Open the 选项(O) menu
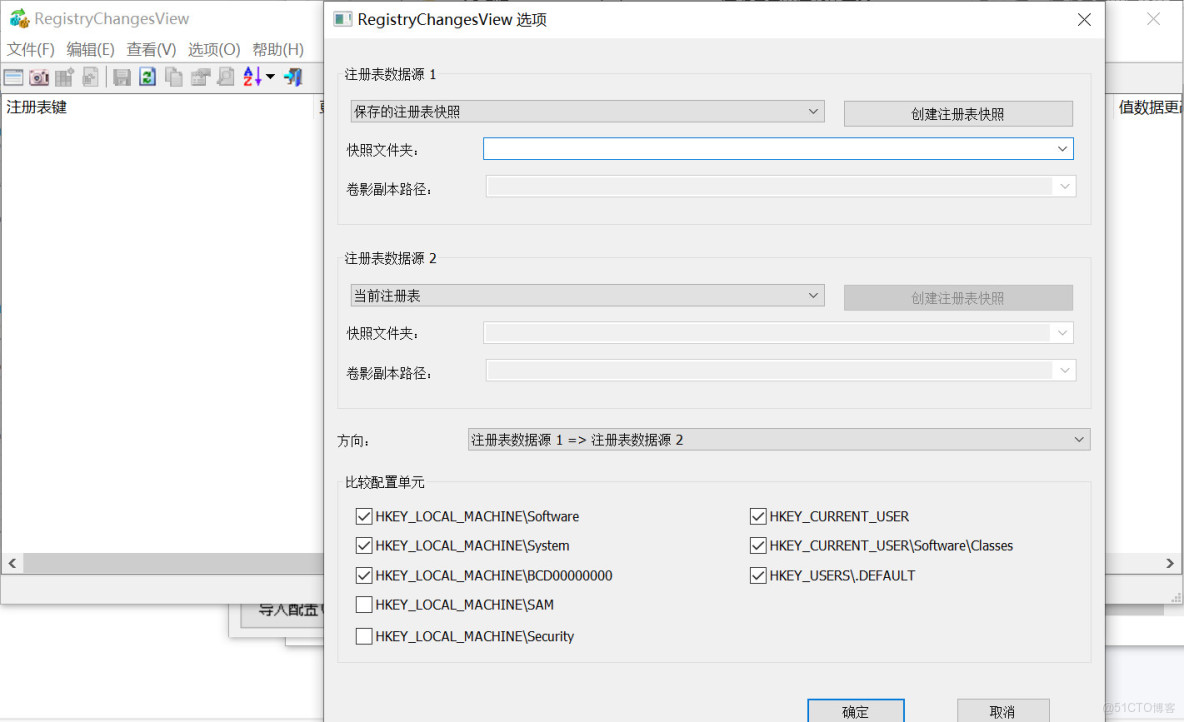1184x722 pixels. [x=213, y=48]
